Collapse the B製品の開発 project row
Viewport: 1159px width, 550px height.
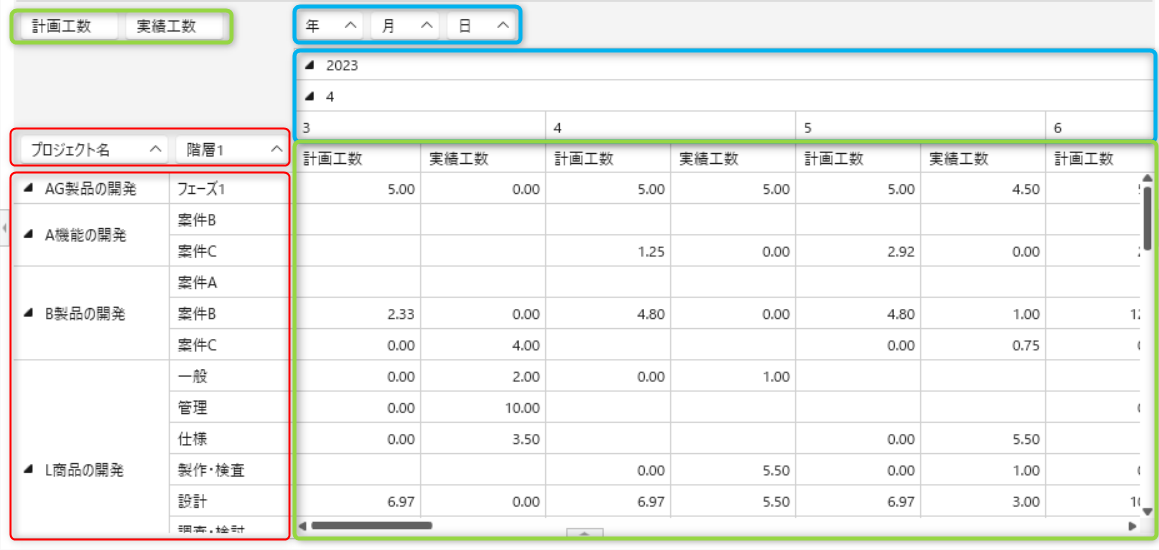(28, 313)
